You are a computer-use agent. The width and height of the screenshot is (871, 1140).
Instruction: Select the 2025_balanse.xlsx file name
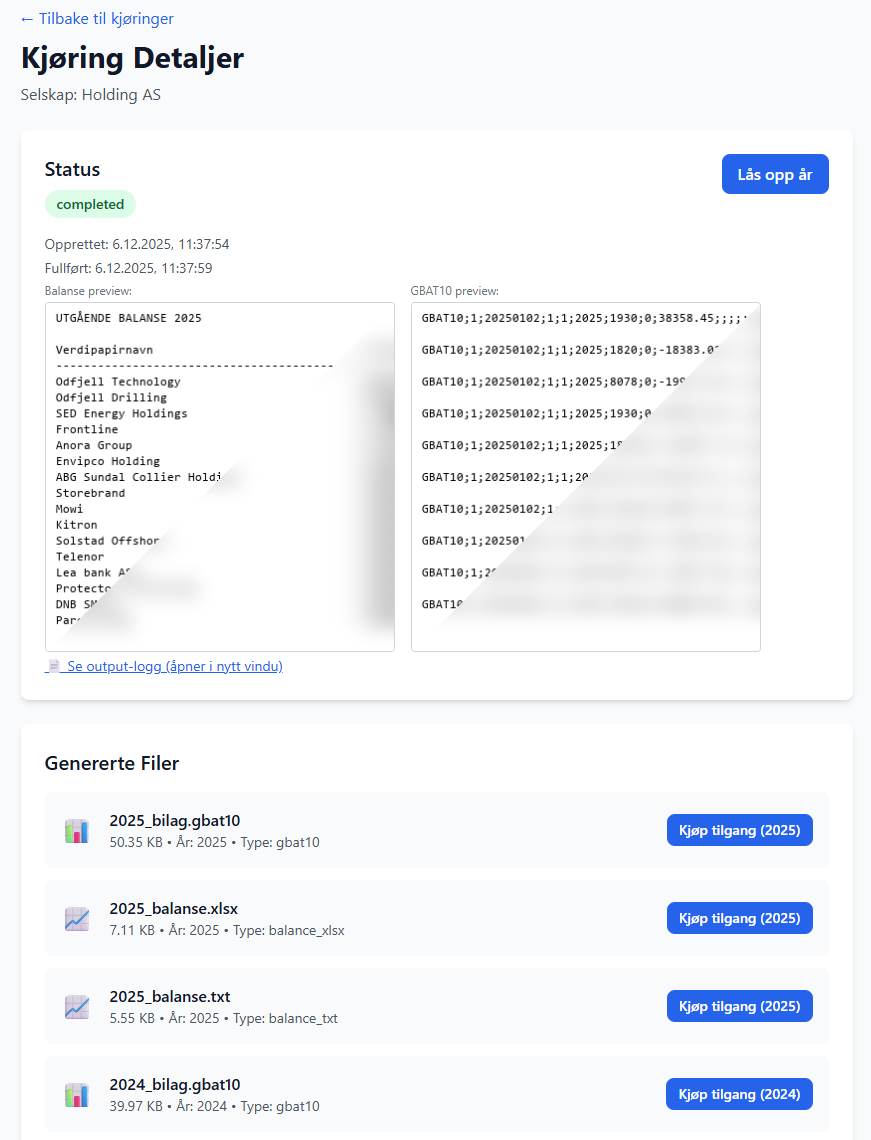174,909
